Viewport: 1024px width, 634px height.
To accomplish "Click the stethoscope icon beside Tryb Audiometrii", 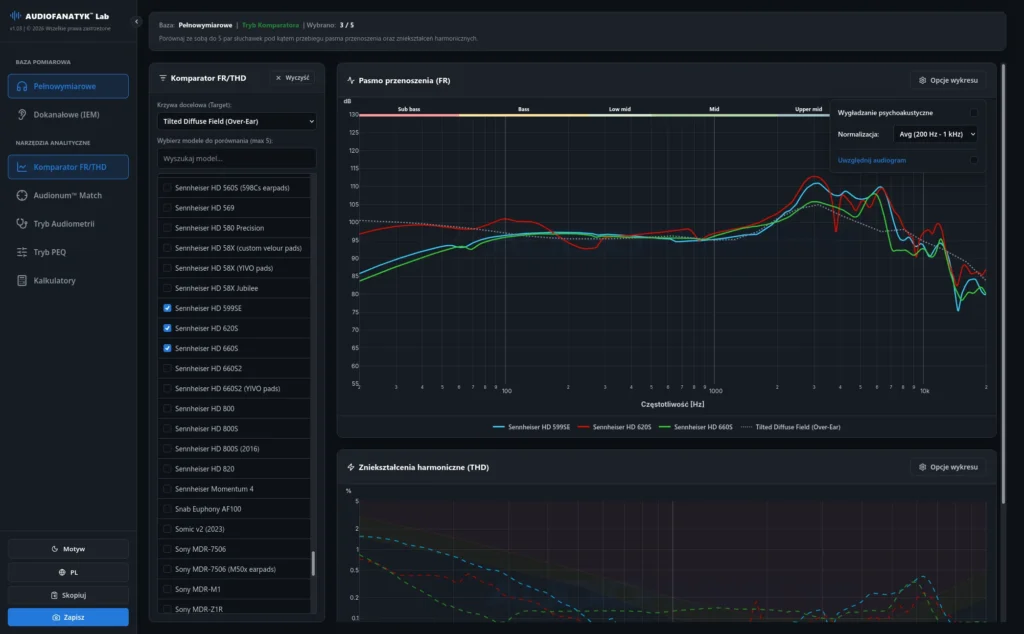I will 22,223.
